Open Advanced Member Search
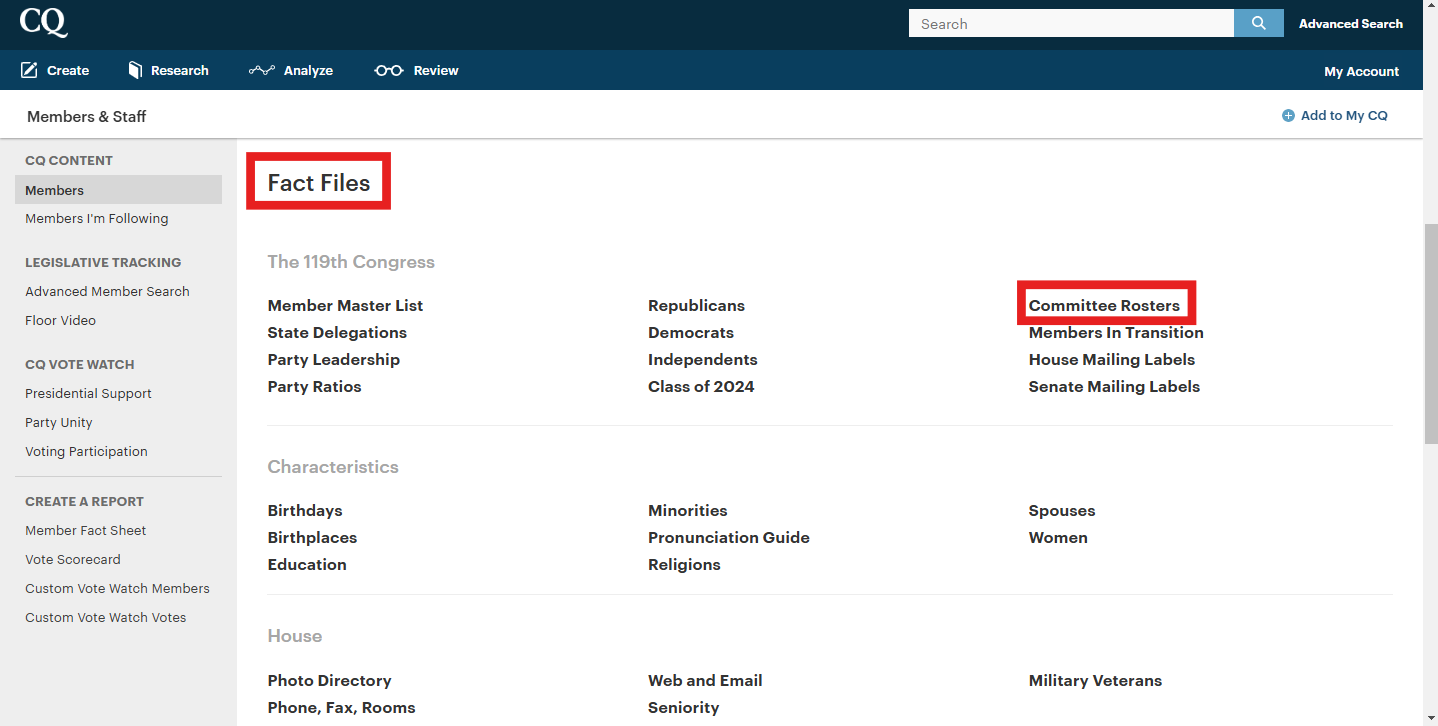 (107, 291)
